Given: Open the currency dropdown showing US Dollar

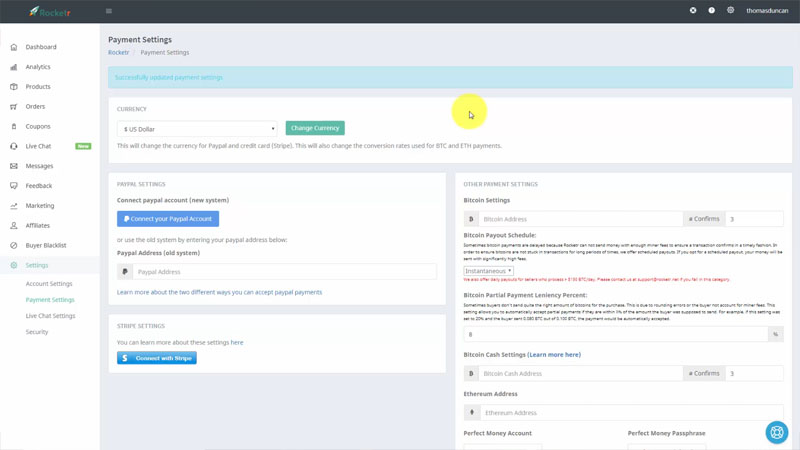Looking at the screenshot, I should 197,129.
